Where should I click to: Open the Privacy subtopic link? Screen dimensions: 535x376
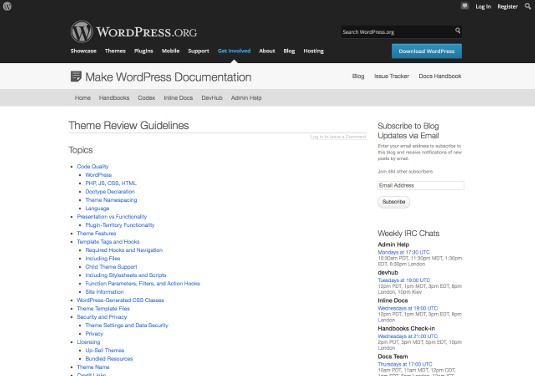pyautogui.click(x=94, y=334)
